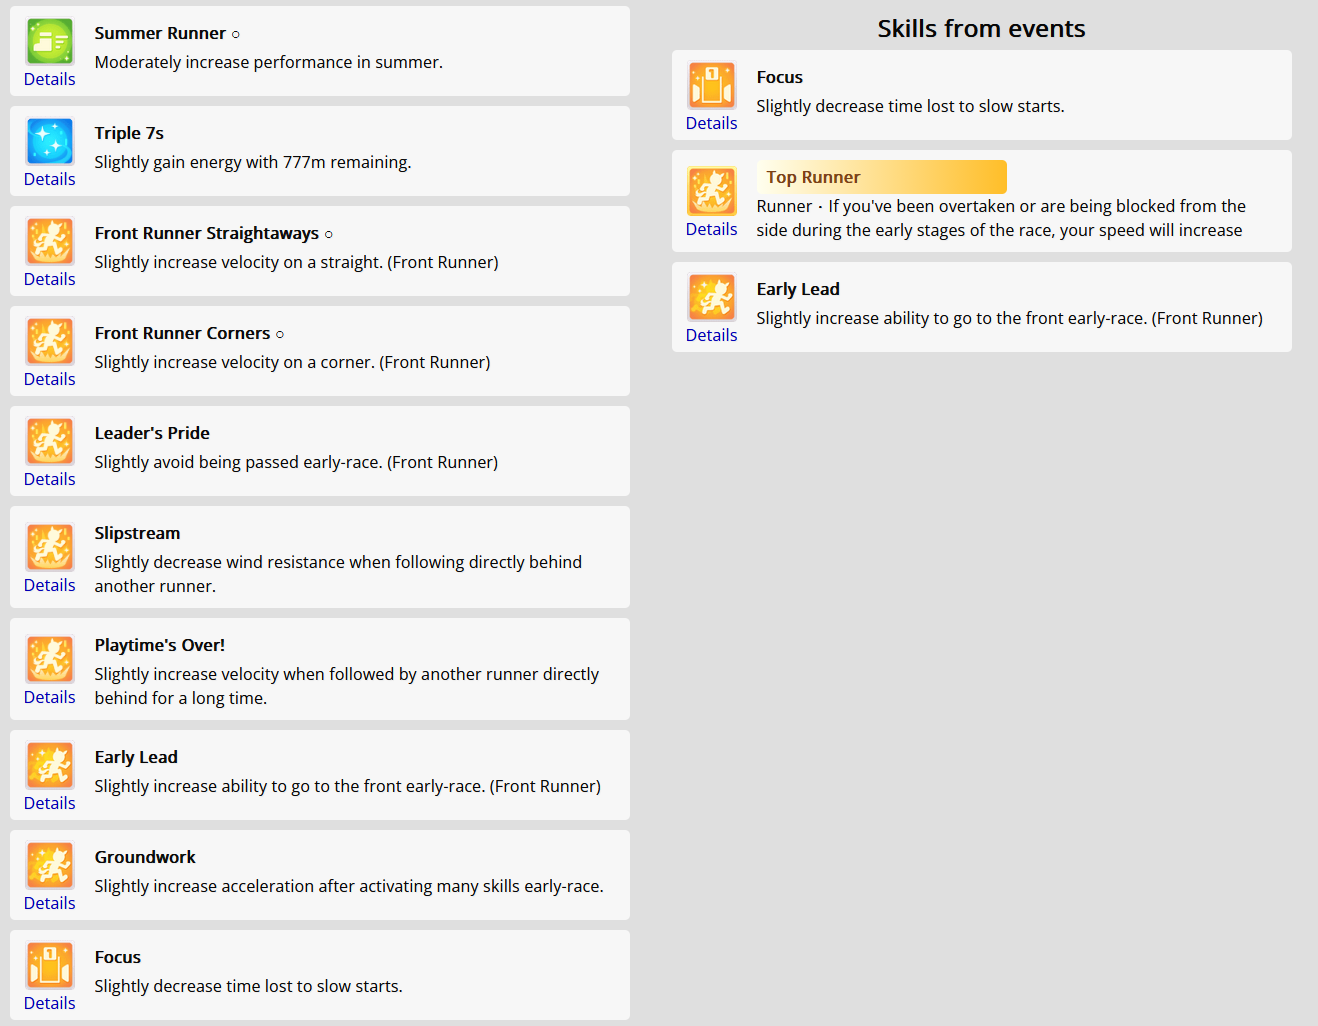Click "Slightly decrease wind resistance" description
The width and height of the screenshot is (1318, 1026).
(339, 574)
